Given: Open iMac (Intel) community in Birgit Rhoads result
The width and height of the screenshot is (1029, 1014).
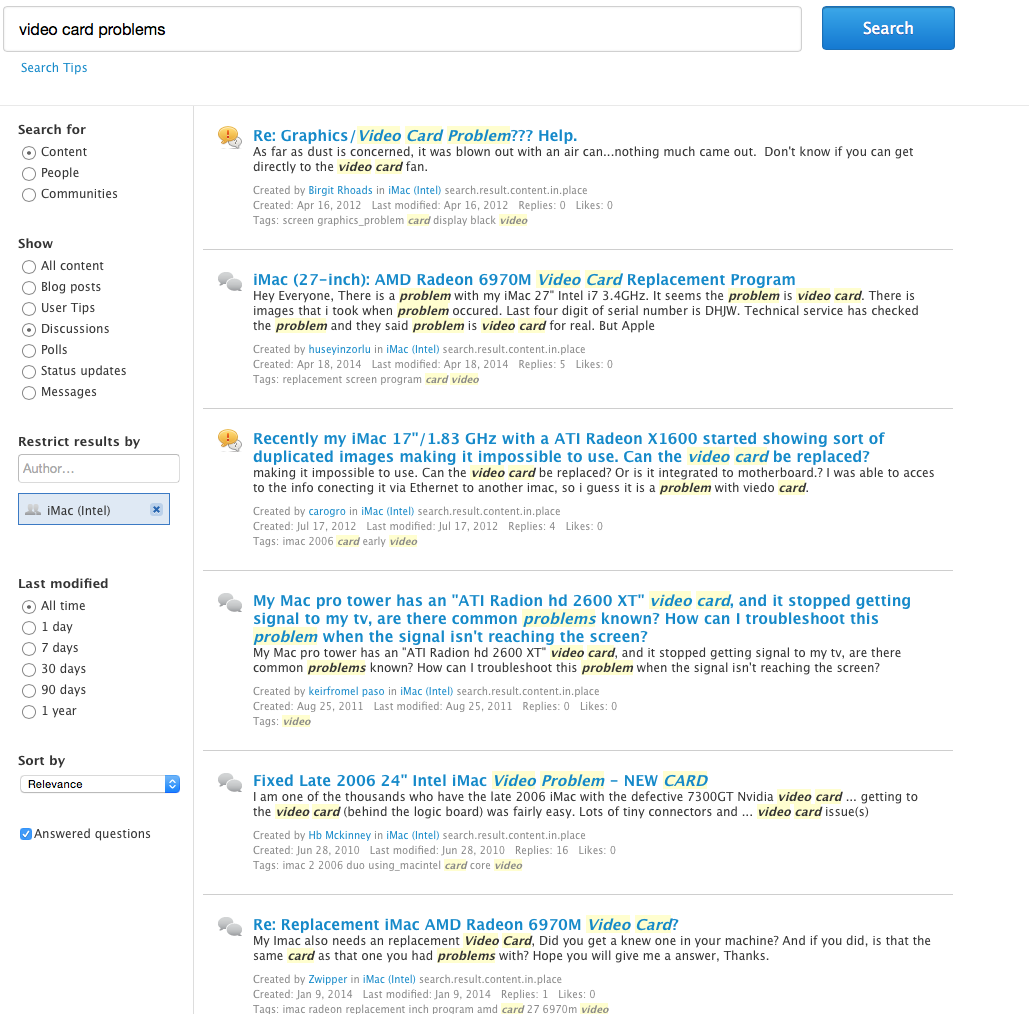Looking at the screenshot, I should click(x=414, y=190).
